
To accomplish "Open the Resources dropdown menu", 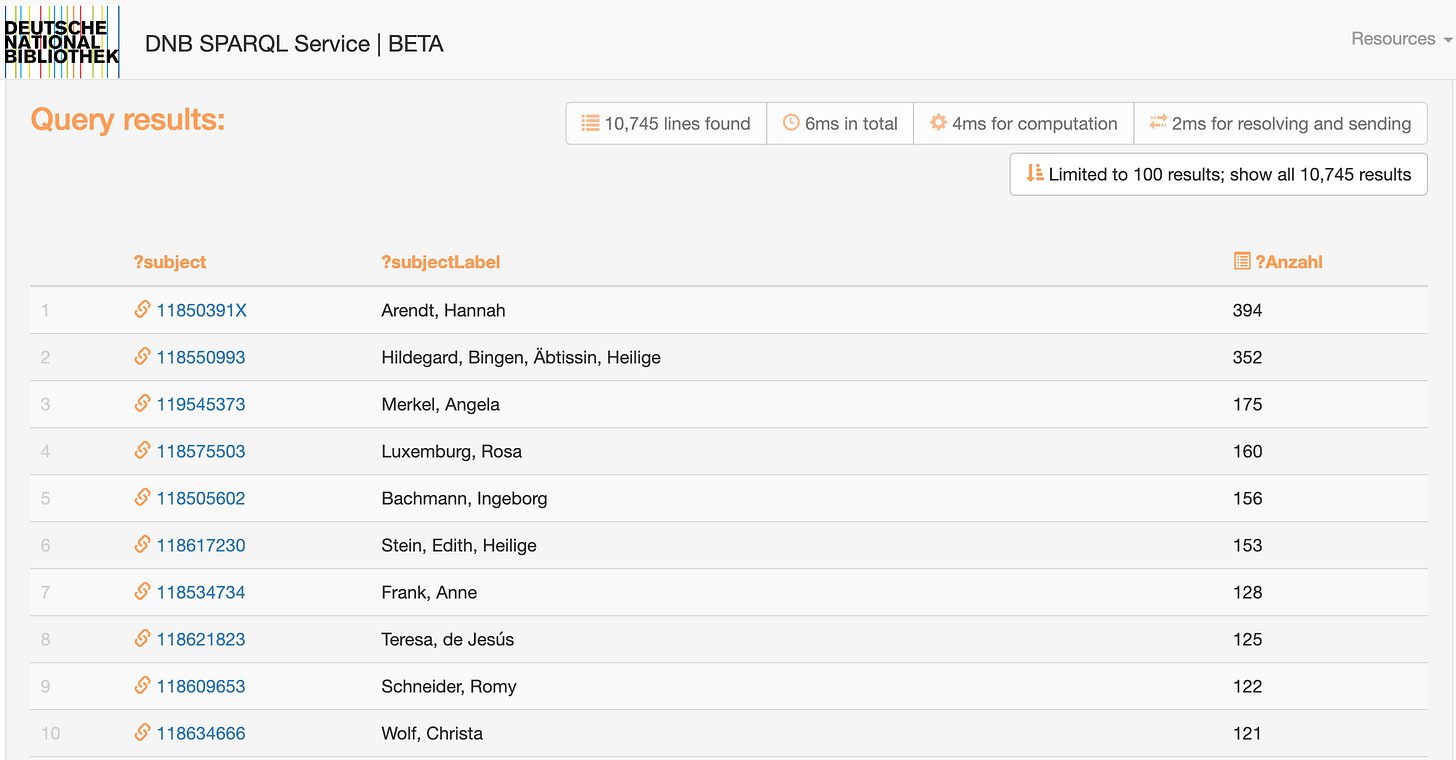I will click(x=1401, y=39).
